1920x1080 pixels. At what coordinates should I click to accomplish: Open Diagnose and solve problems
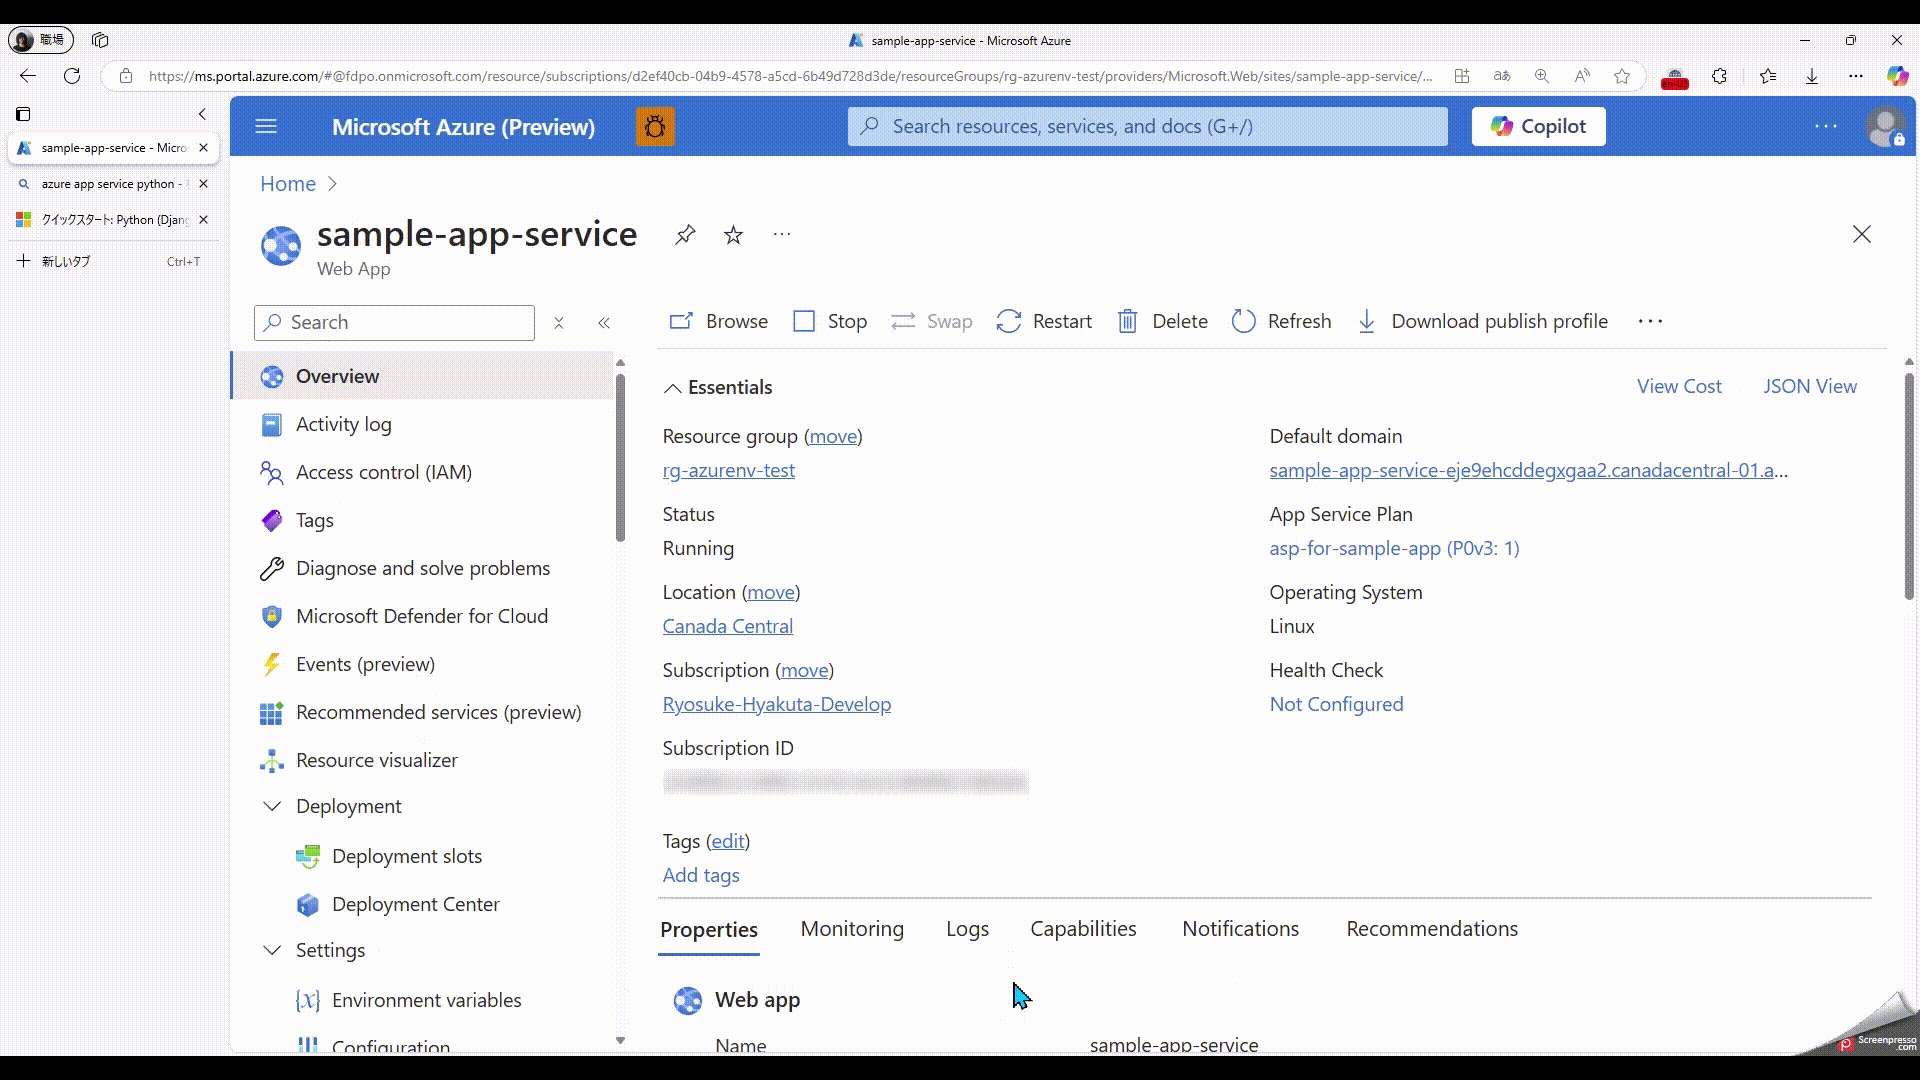[x=422, y=569]
